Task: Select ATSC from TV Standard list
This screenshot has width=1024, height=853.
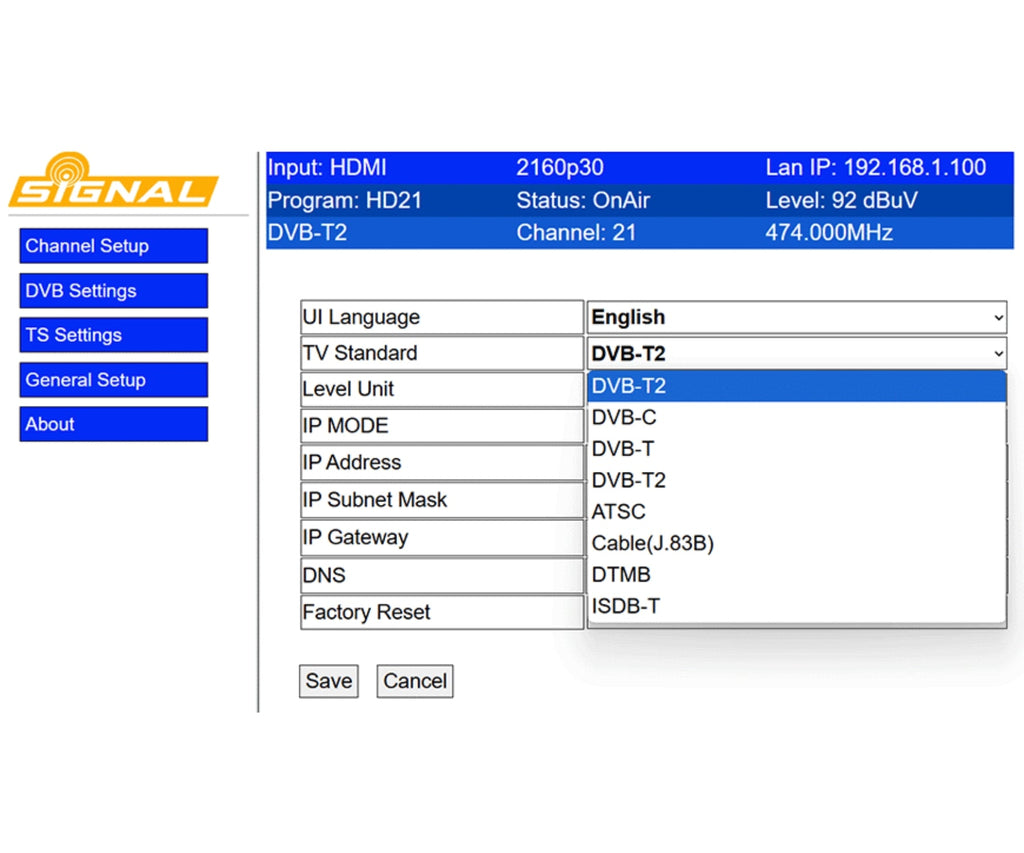Action: coord(797,511)
